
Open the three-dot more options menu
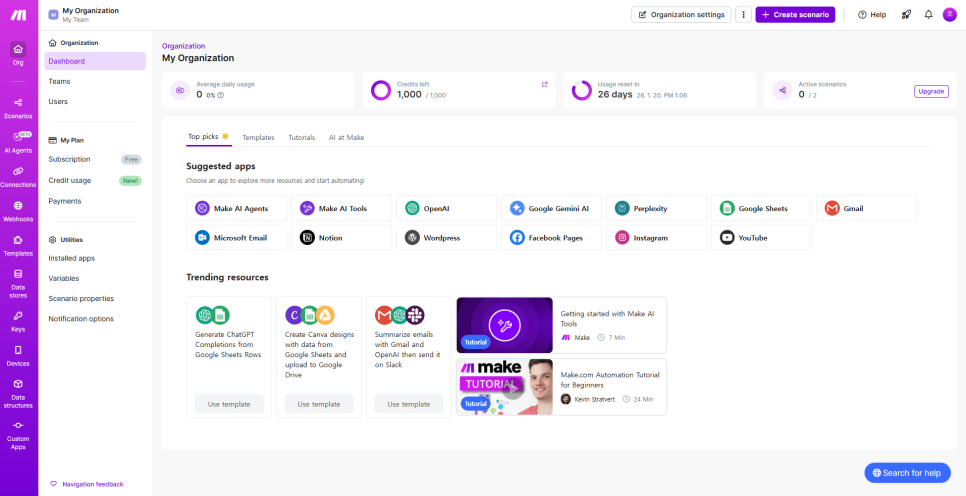pyautogui.click(x=743, y=15)
